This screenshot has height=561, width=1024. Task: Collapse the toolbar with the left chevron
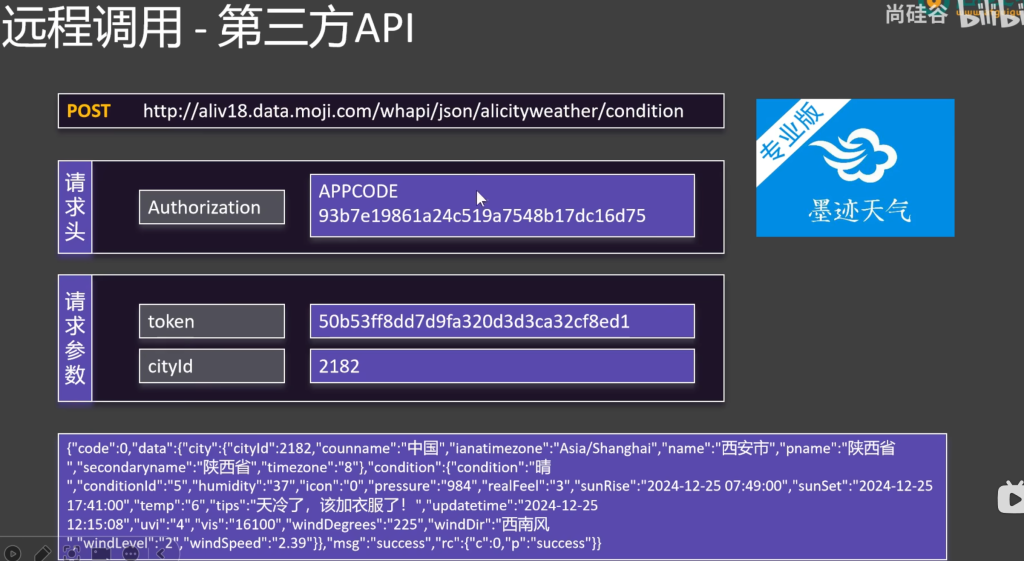(160, 552)
